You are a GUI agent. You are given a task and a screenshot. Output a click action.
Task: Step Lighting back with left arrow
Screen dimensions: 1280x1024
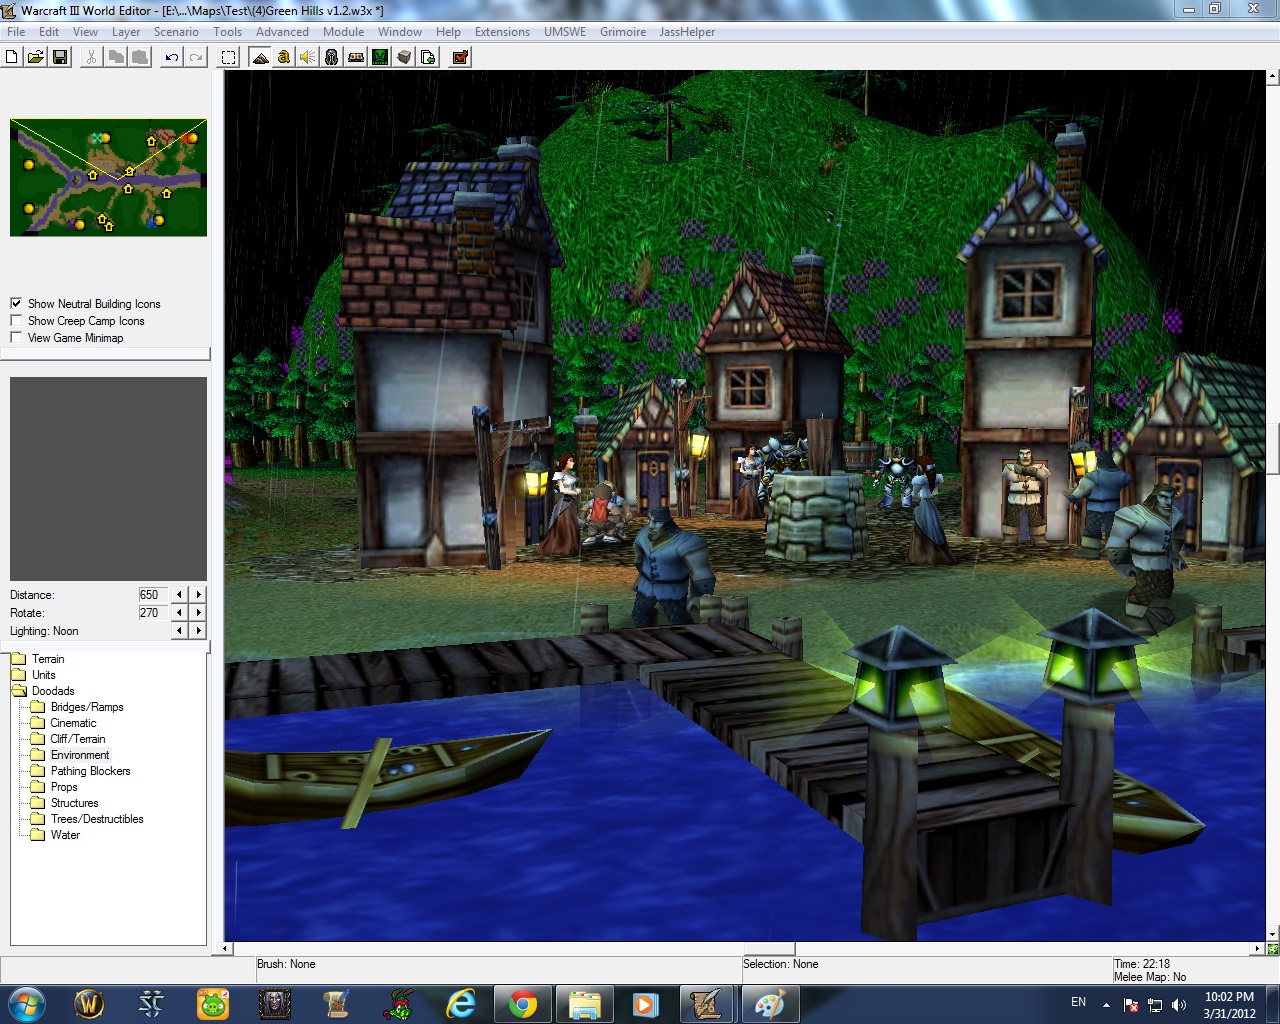[x=180, y=630]
